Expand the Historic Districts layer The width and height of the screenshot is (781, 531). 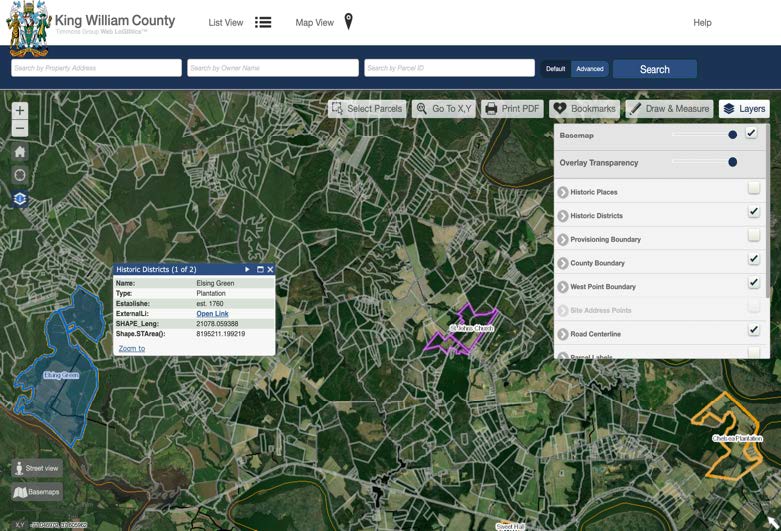click(x=563, y=216)
